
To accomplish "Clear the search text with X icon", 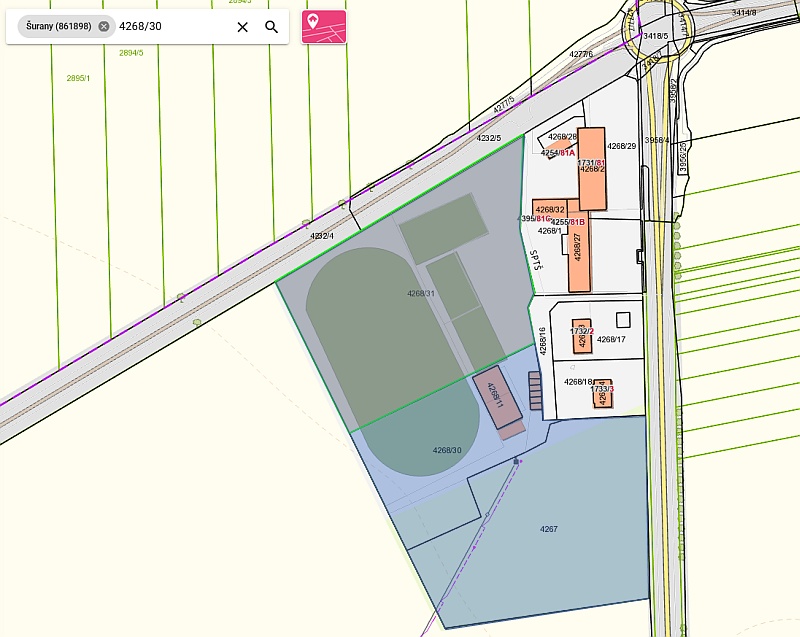I will [x=242, y=27].
